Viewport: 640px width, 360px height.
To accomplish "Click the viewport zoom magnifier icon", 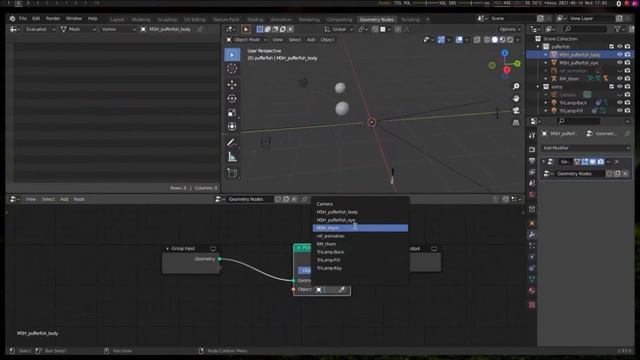I will tap(516, 87).
